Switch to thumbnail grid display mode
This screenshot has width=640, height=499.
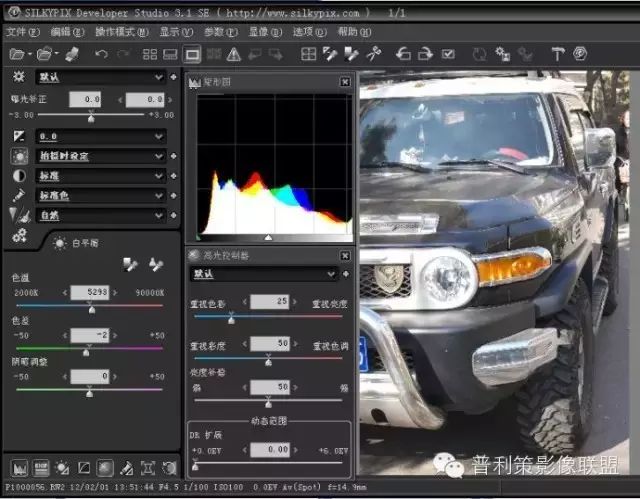pyautogui.click(x=150, y=54)
